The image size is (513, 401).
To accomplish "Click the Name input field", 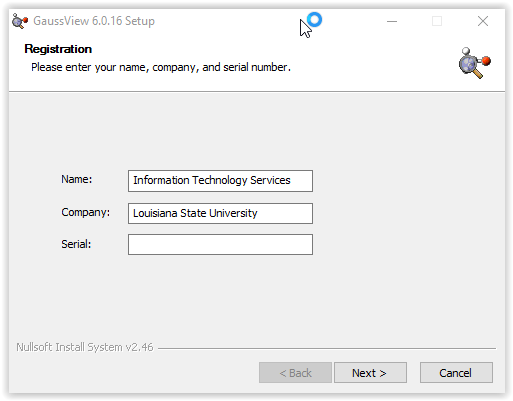I will pyautogui.click(x=220, y=181).
